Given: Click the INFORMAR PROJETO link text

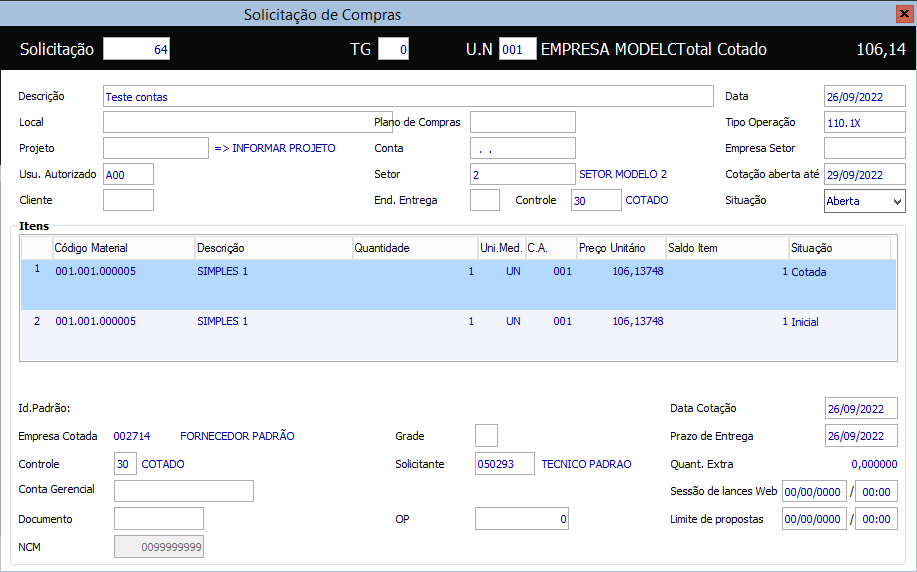Looking at the screenshot, I should pos(275,148).
